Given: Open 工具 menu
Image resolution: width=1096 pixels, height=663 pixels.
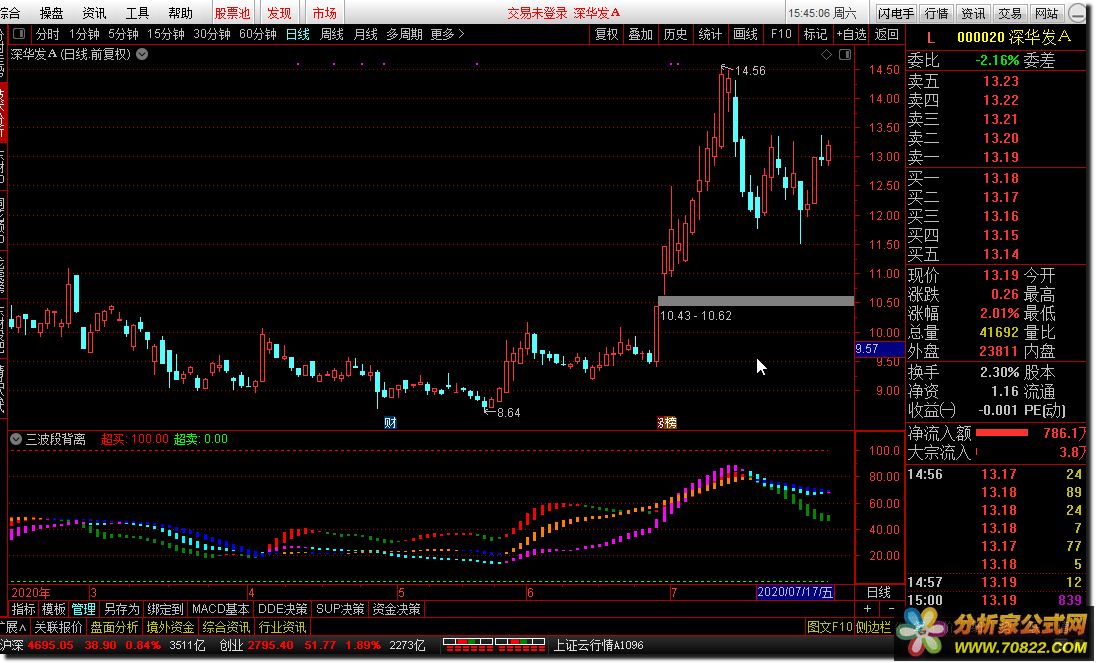Looking at the screenshot, I should pyautogui.click(x=137, y=13).
